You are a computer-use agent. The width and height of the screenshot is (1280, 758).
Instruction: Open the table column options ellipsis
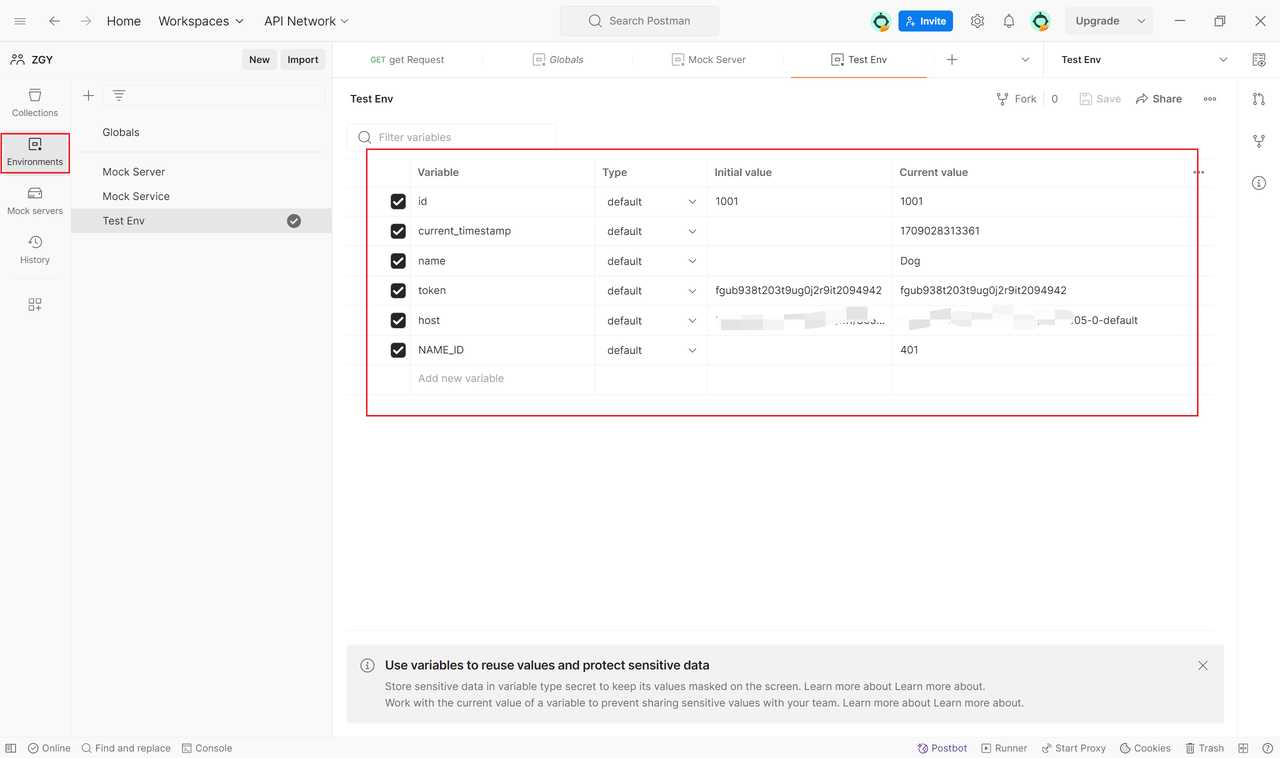click(x=1198, y=172)
